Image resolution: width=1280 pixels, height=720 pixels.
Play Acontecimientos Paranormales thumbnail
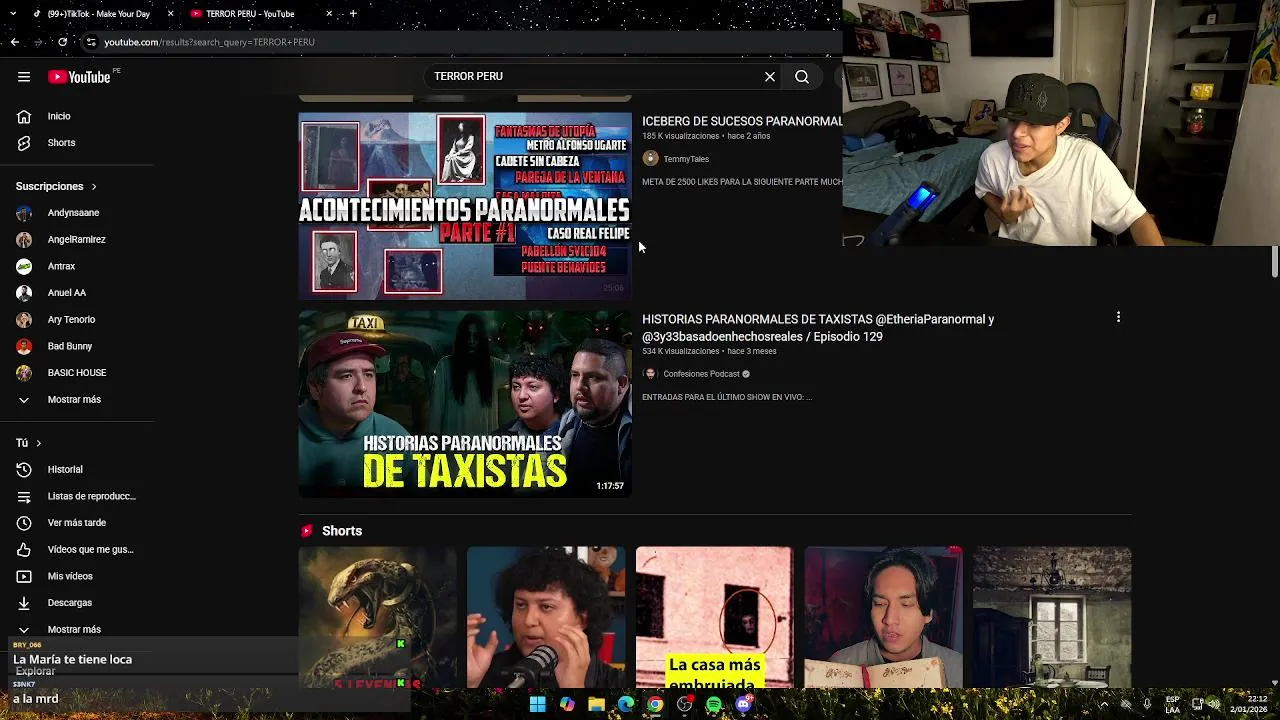pyautogui.click(x=465, y=206)
